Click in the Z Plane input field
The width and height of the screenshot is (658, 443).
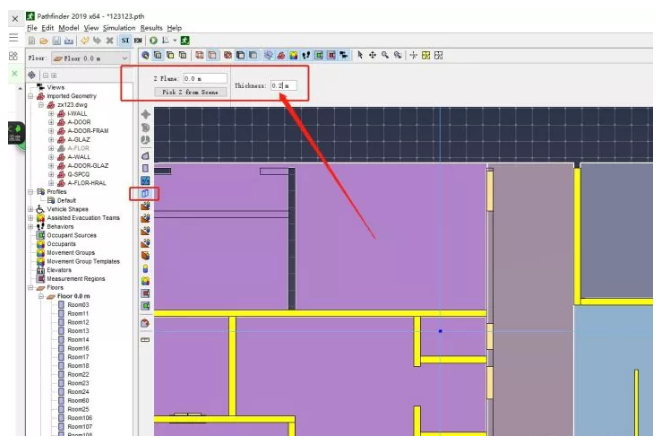tap(205, 78)
